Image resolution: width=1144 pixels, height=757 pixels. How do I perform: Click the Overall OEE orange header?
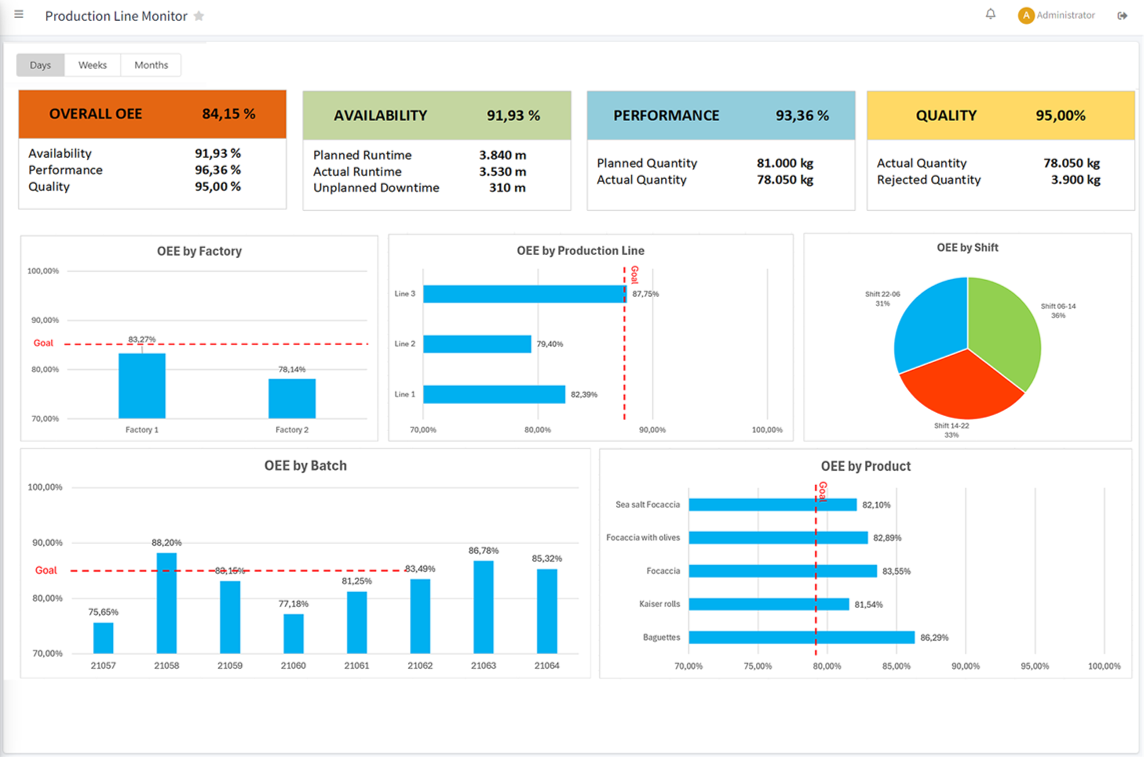[x=152, y=114]
